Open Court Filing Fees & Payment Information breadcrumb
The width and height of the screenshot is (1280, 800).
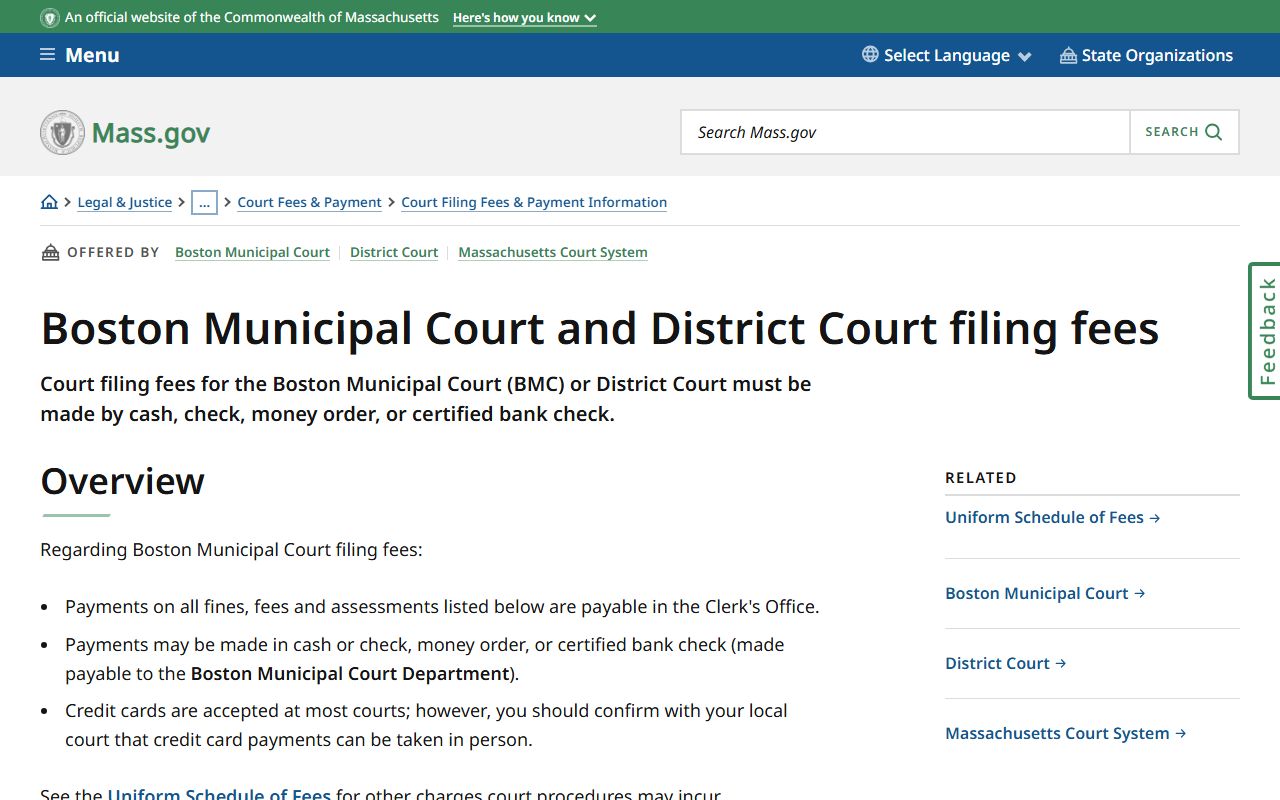pyautogui.click(x=534, y=202)
